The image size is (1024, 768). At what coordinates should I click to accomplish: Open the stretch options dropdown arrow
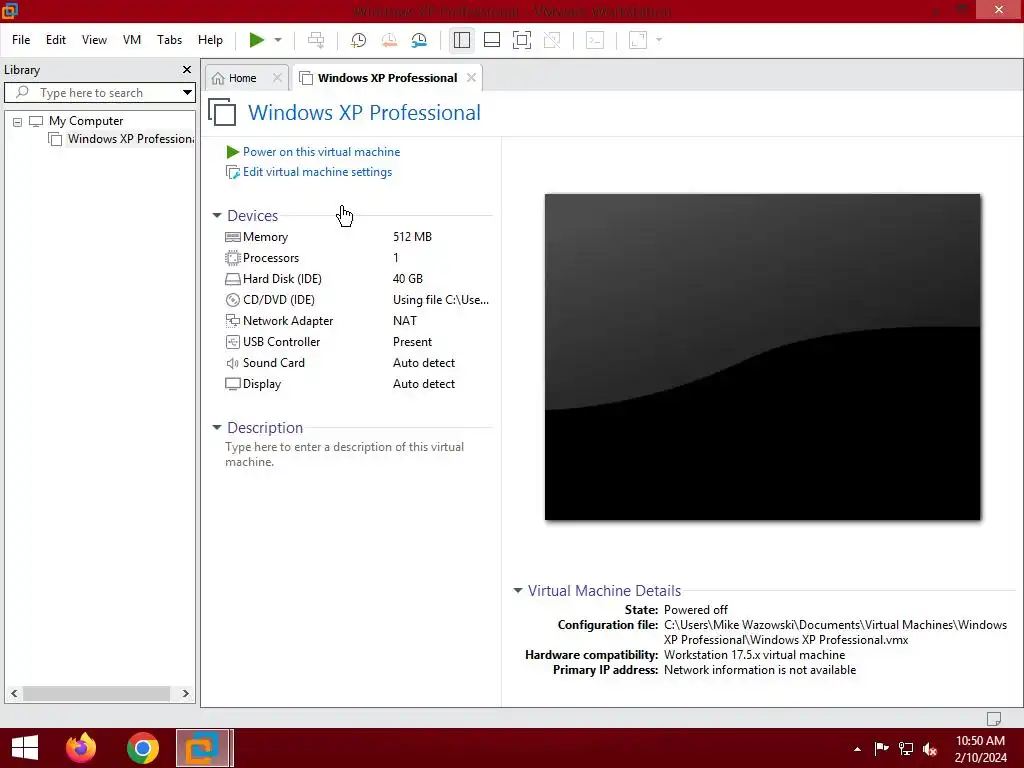(659, 40)
